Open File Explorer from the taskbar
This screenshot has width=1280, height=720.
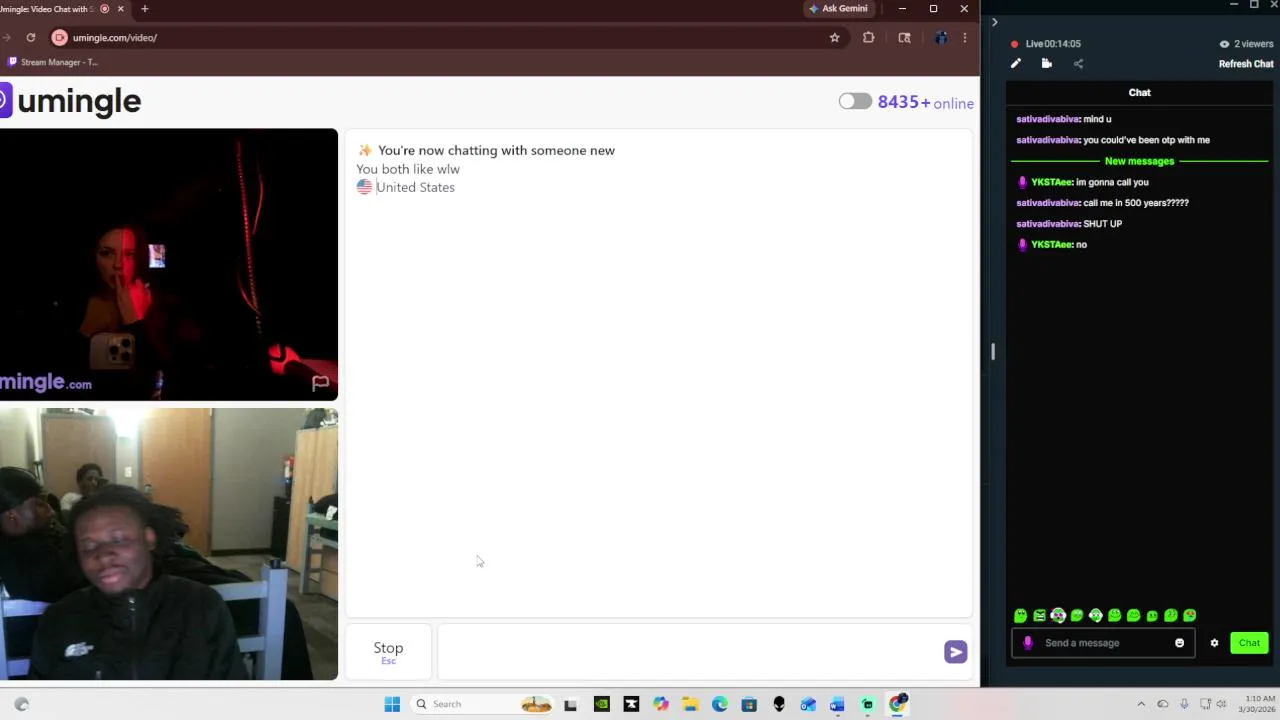coord(690,704)
